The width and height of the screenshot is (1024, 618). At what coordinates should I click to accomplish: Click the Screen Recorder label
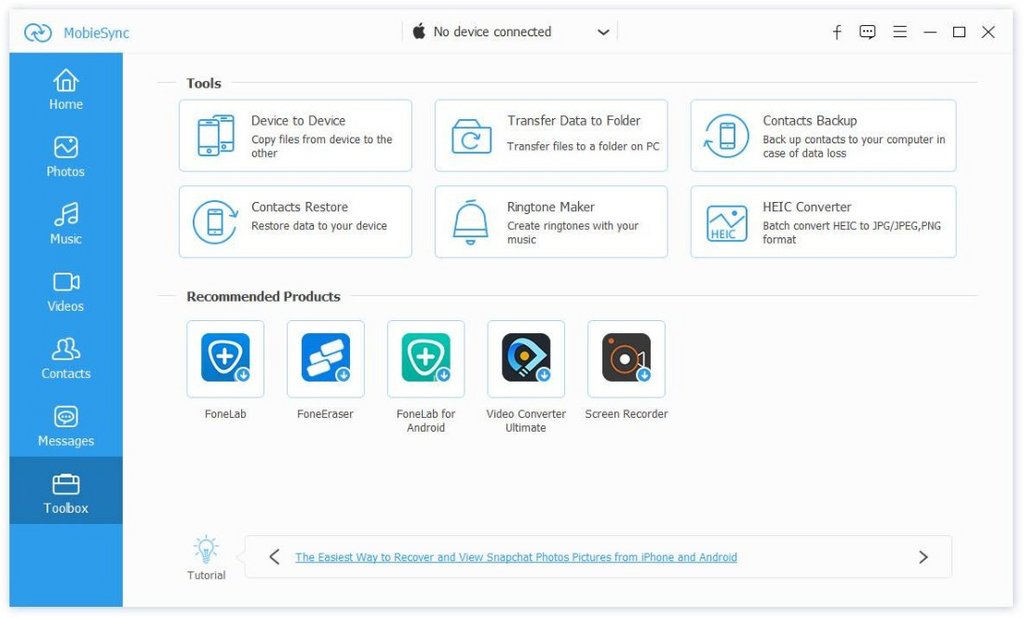pos(626,414)
